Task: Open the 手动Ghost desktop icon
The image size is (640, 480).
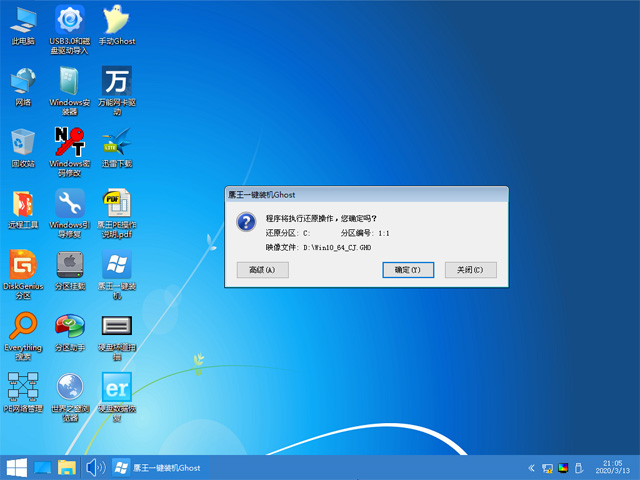Action: point(117,21)
